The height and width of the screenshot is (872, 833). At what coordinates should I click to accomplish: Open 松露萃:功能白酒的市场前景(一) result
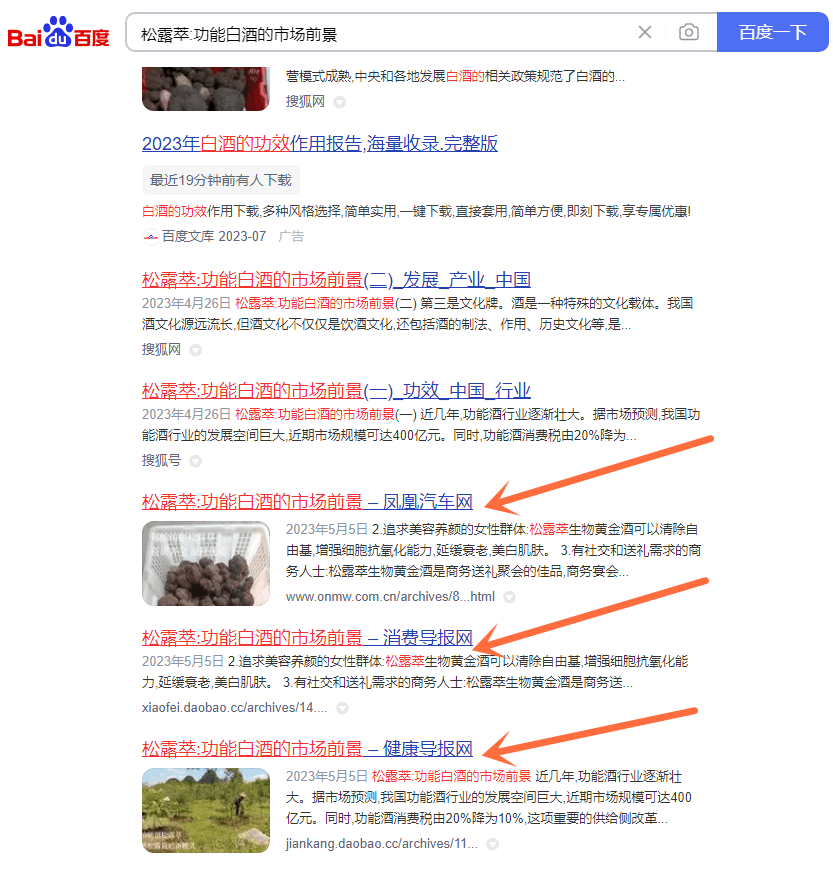point(336,391)
